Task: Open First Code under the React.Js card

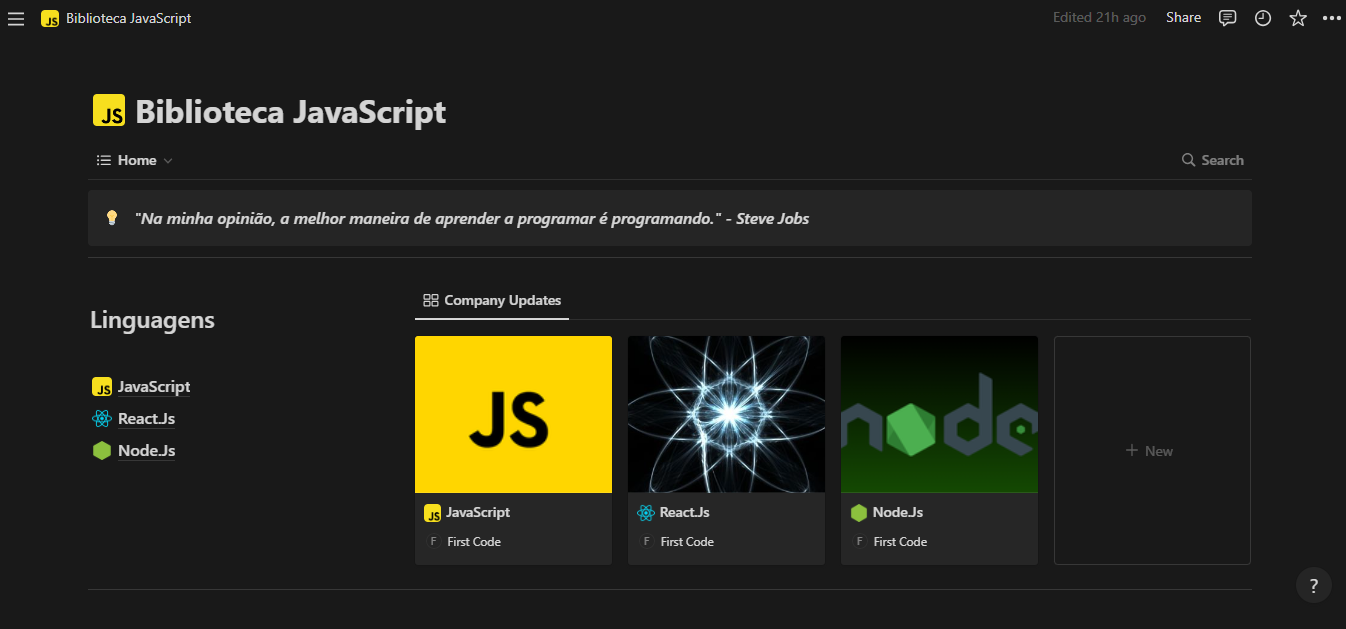Action: pos(686,541)
